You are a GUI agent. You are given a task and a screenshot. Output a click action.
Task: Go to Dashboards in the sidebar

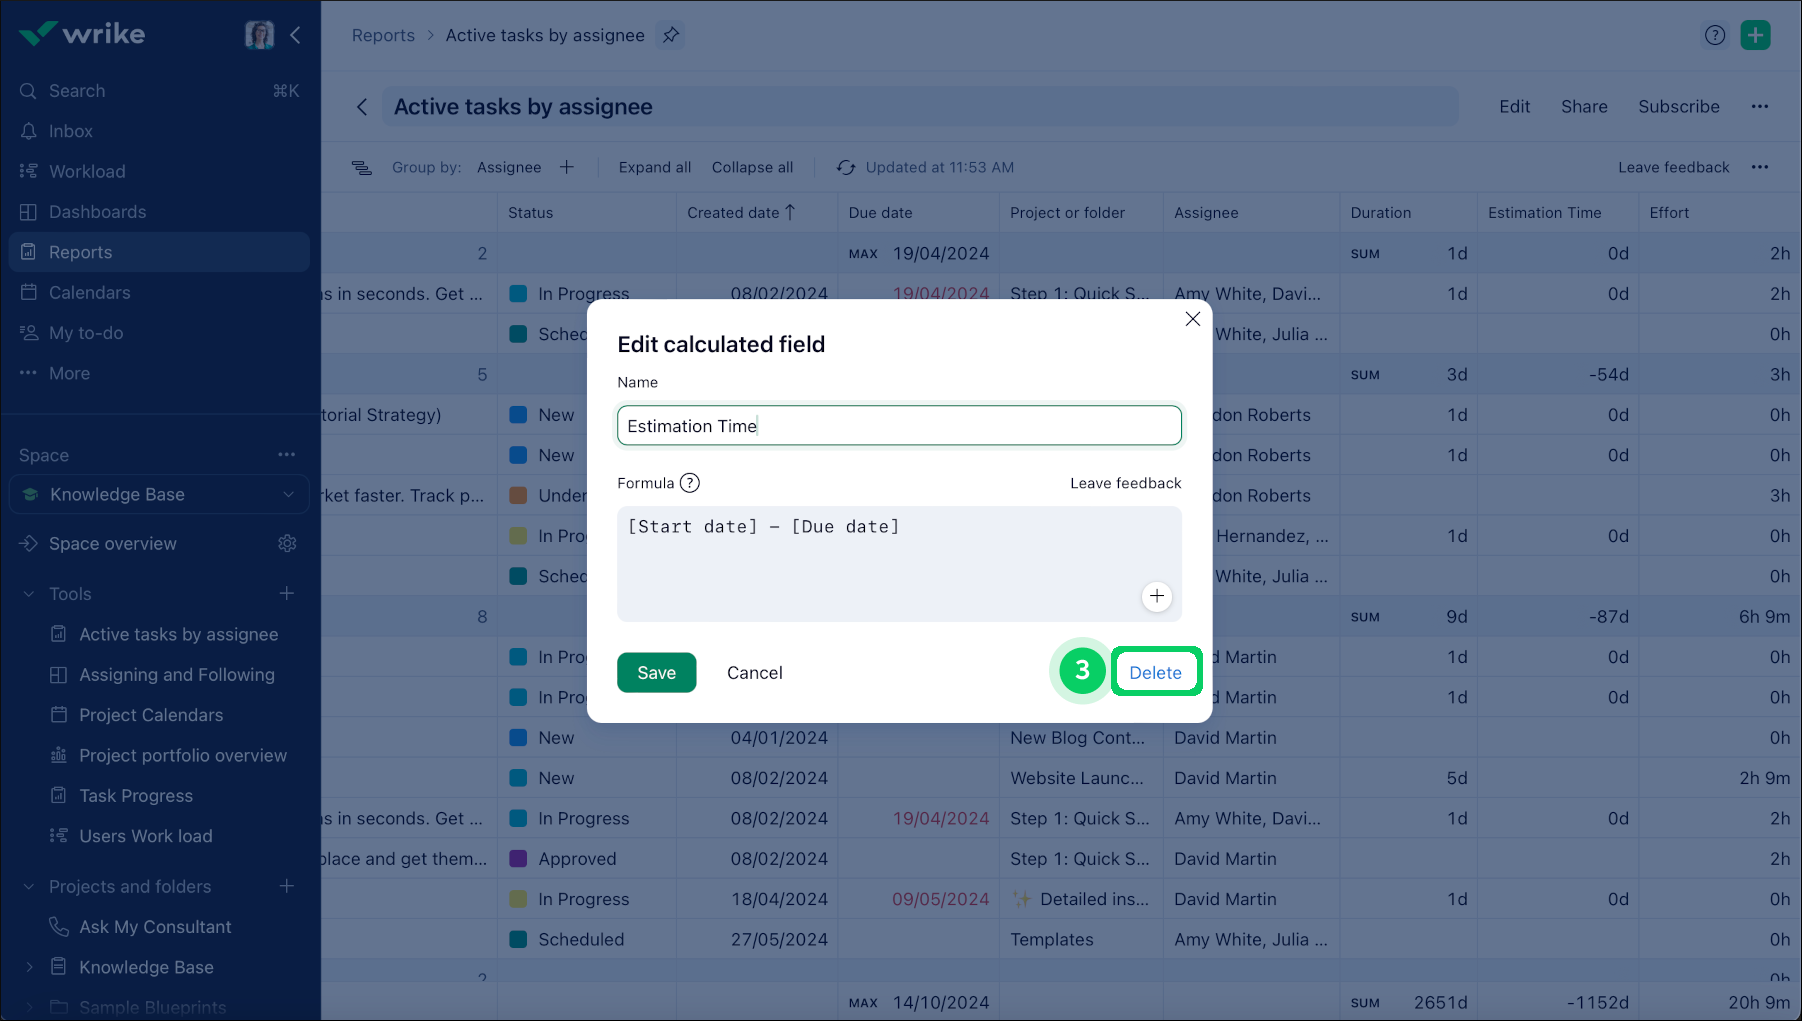97,212
